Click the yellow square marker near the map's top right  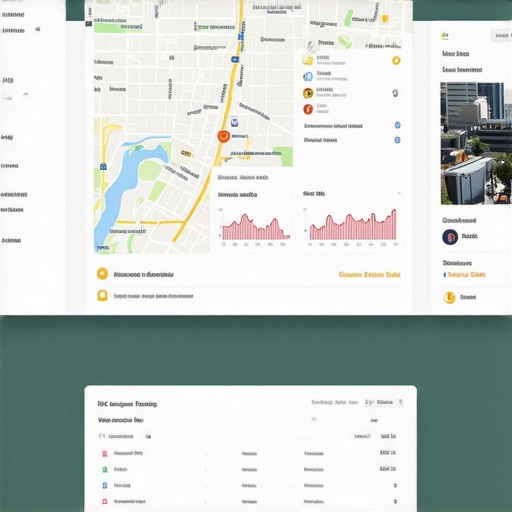pos(385,18)
